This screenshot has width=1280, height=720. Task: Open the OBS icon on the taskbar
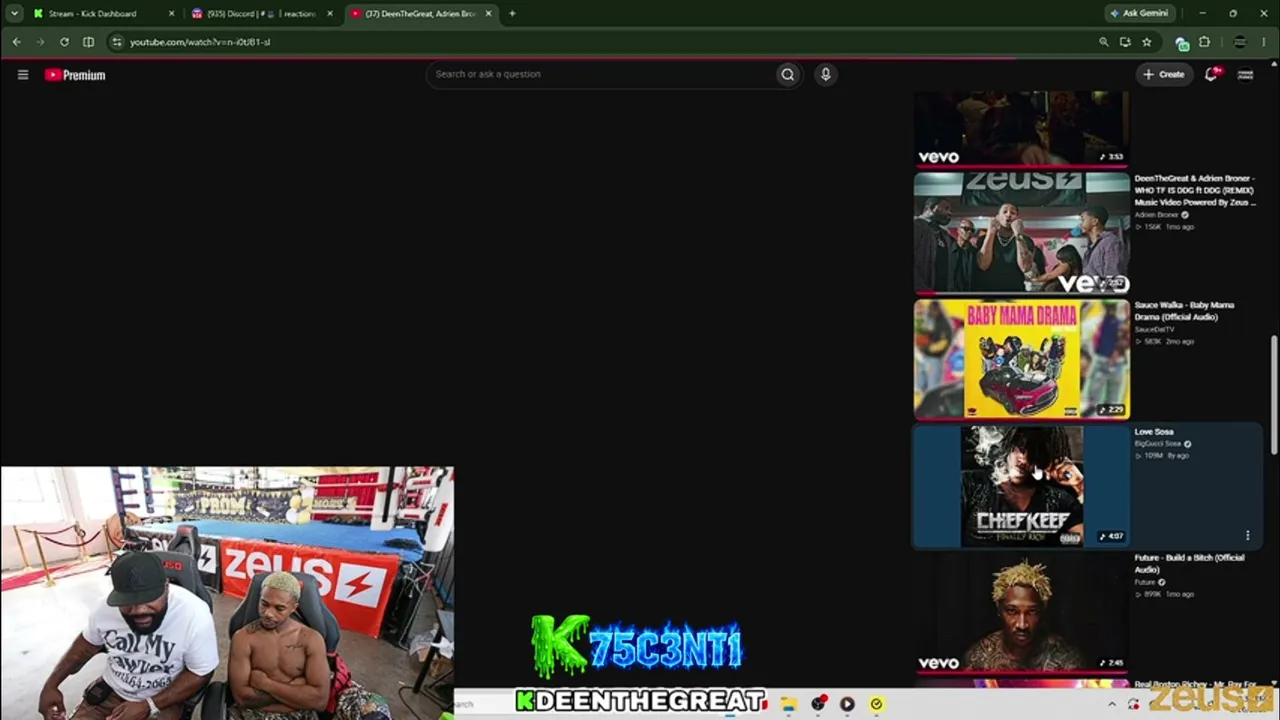[x=818, y=704]
